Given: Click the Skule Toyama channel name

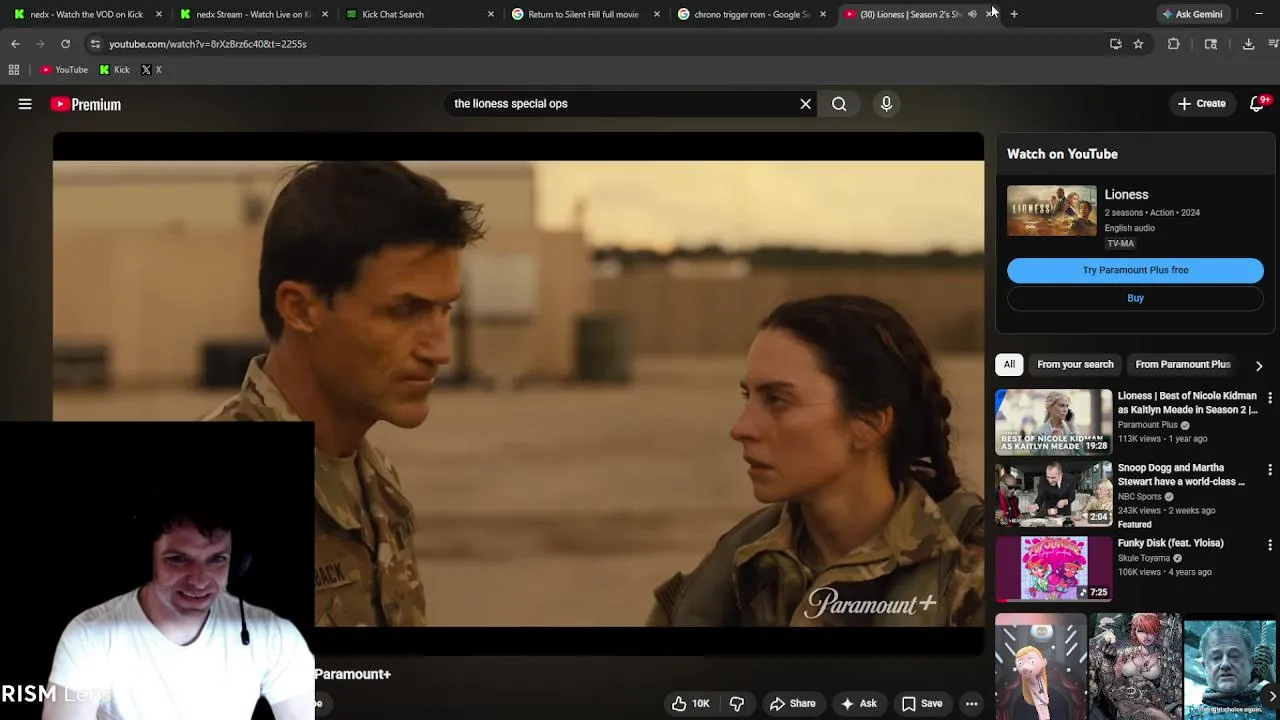Looking at the screenshot, I should click(x=1143, y=558).
